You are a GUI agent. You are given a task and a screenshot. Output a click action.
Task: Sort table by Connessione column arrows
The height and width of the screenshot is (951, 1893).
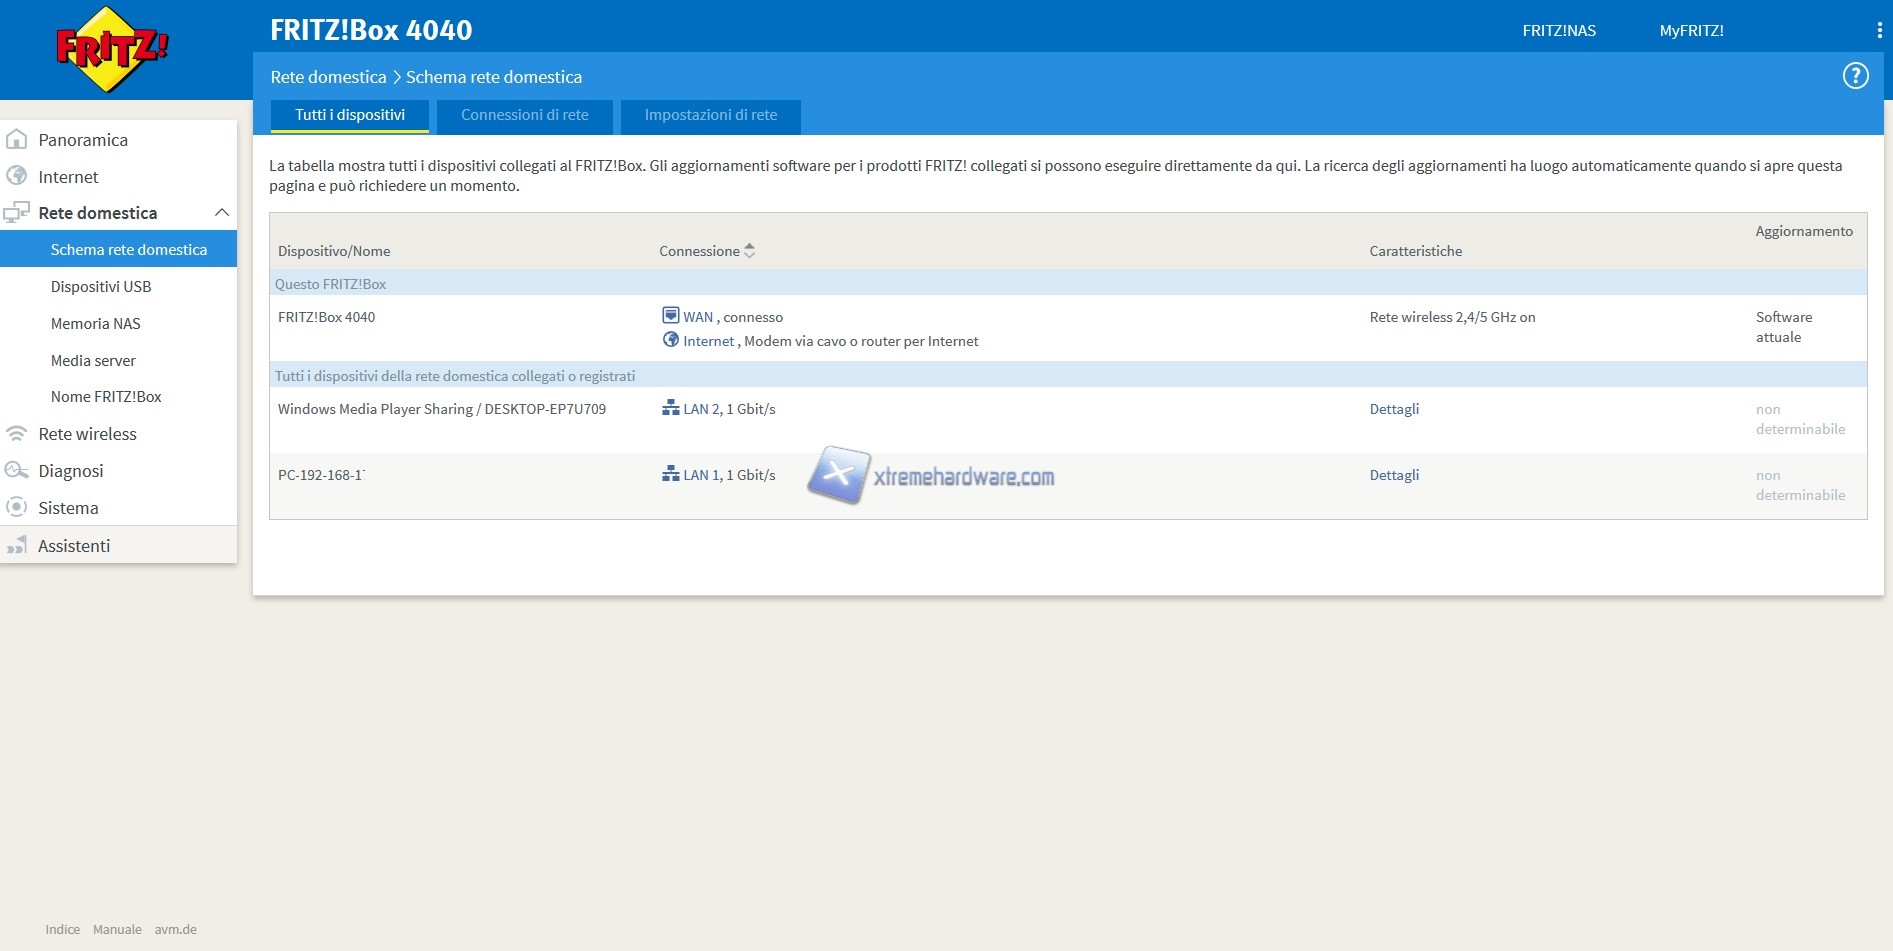pos(749,251)
